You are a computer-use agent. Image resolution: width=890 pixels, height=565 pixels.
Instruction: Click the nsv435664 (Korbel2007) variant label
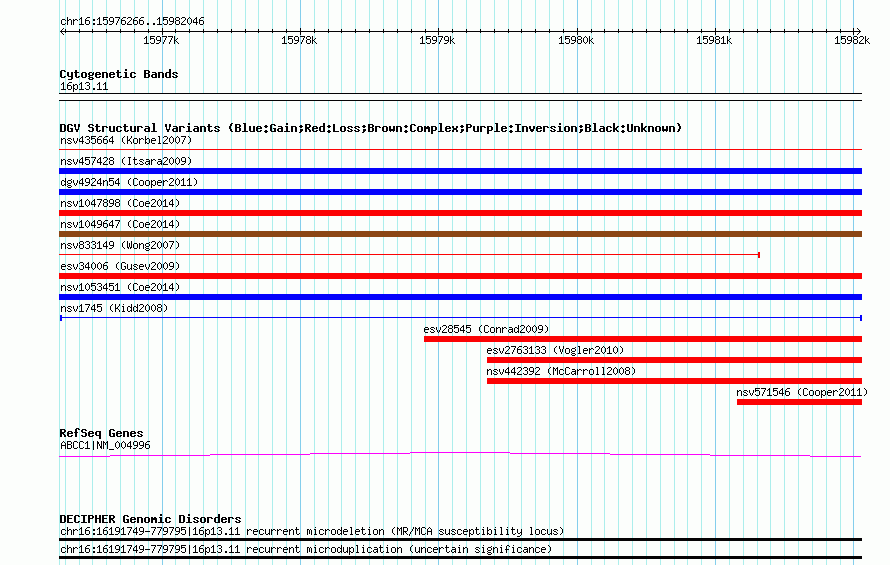[126, 140]
